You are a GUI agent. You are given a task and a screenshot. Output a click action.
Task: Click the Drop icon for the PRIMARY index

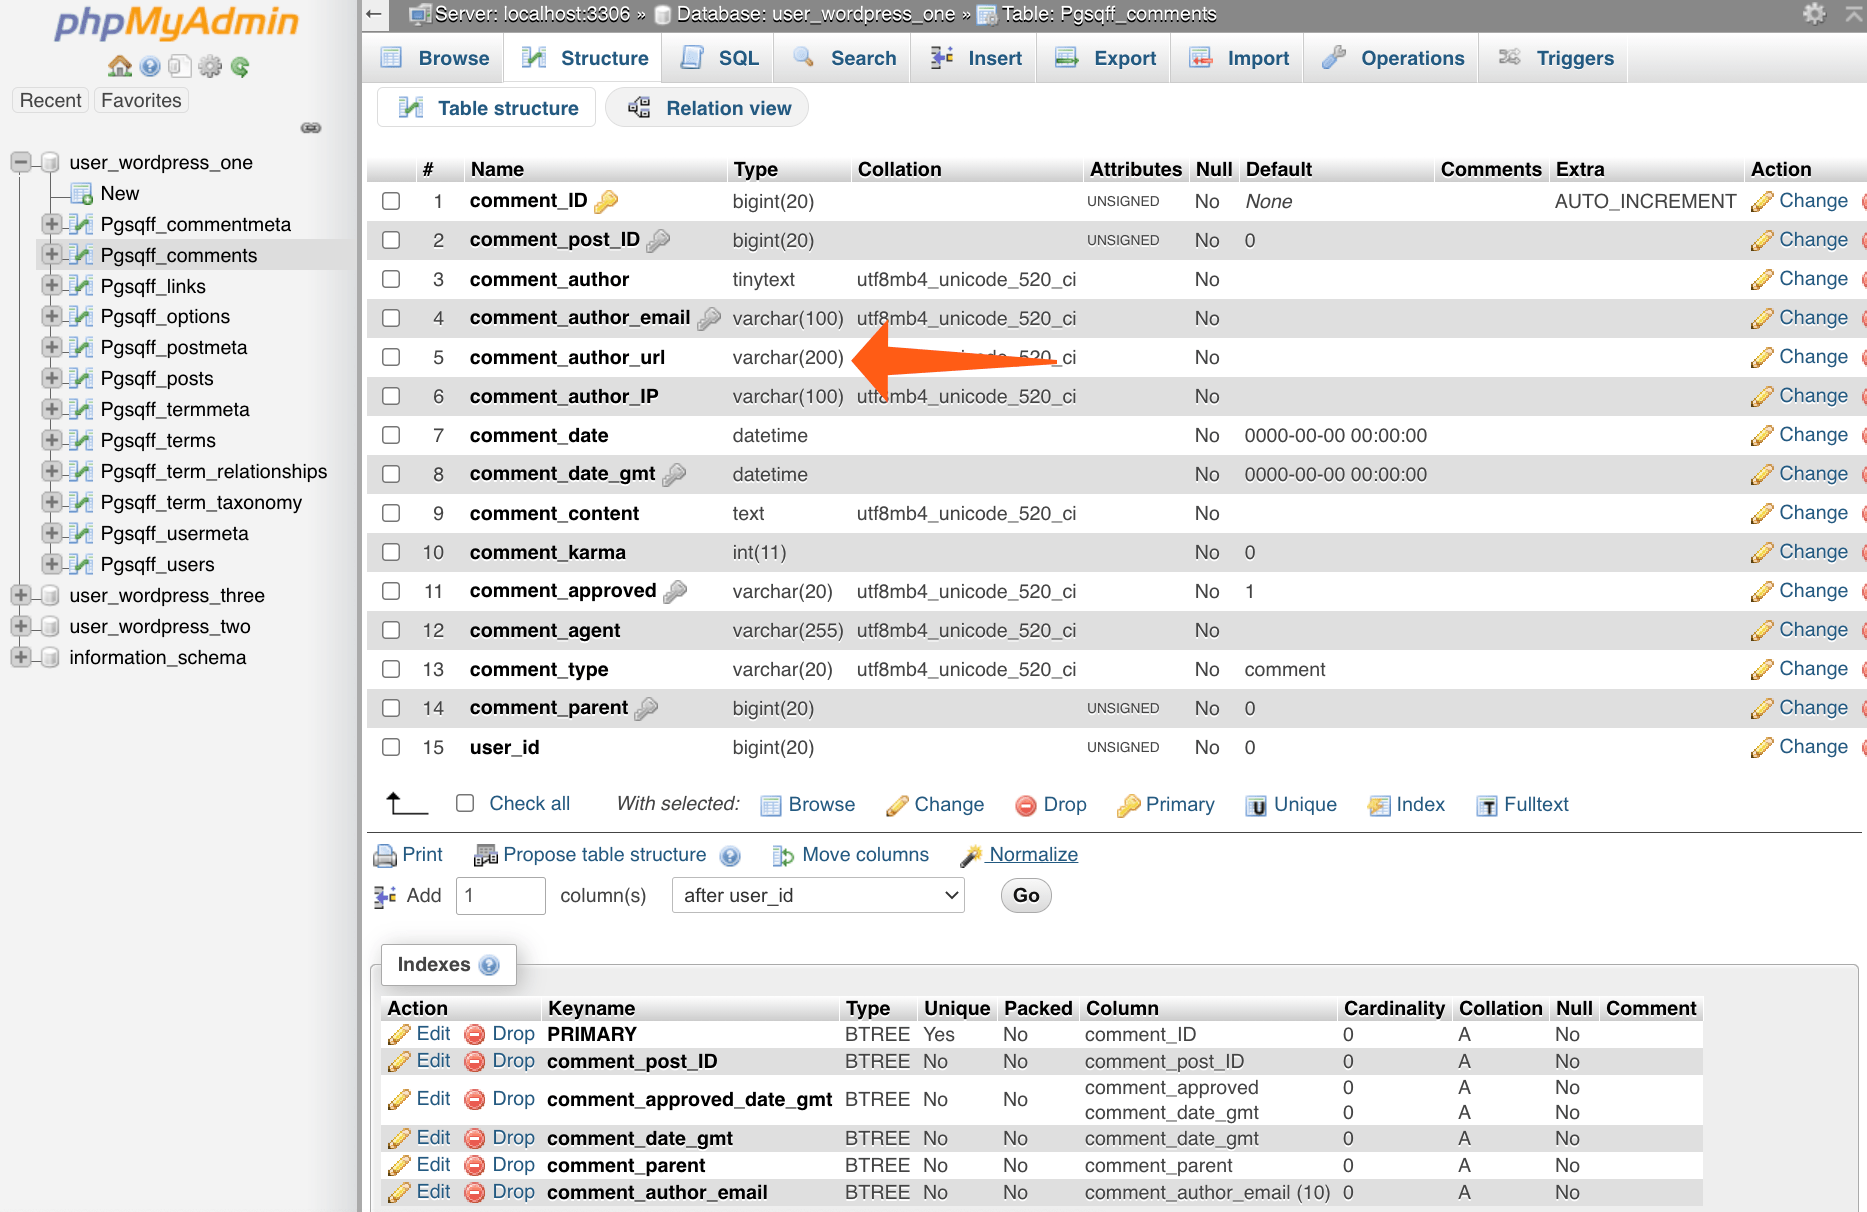tap(474, 1034)
